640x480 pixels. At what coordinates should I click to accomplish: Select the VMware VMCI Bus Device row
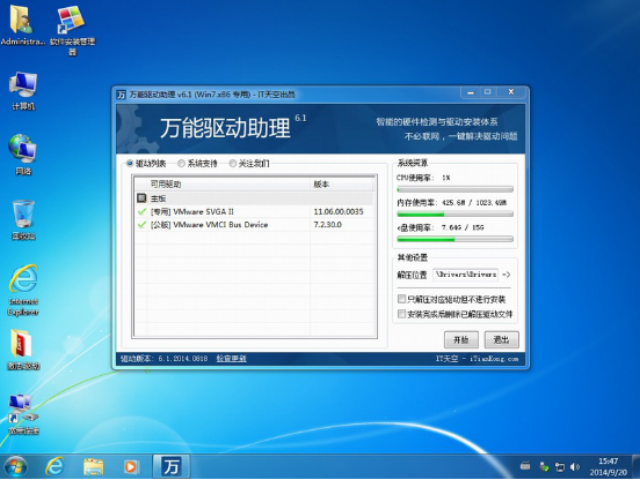pyautogui.click(x=255, y=224)
